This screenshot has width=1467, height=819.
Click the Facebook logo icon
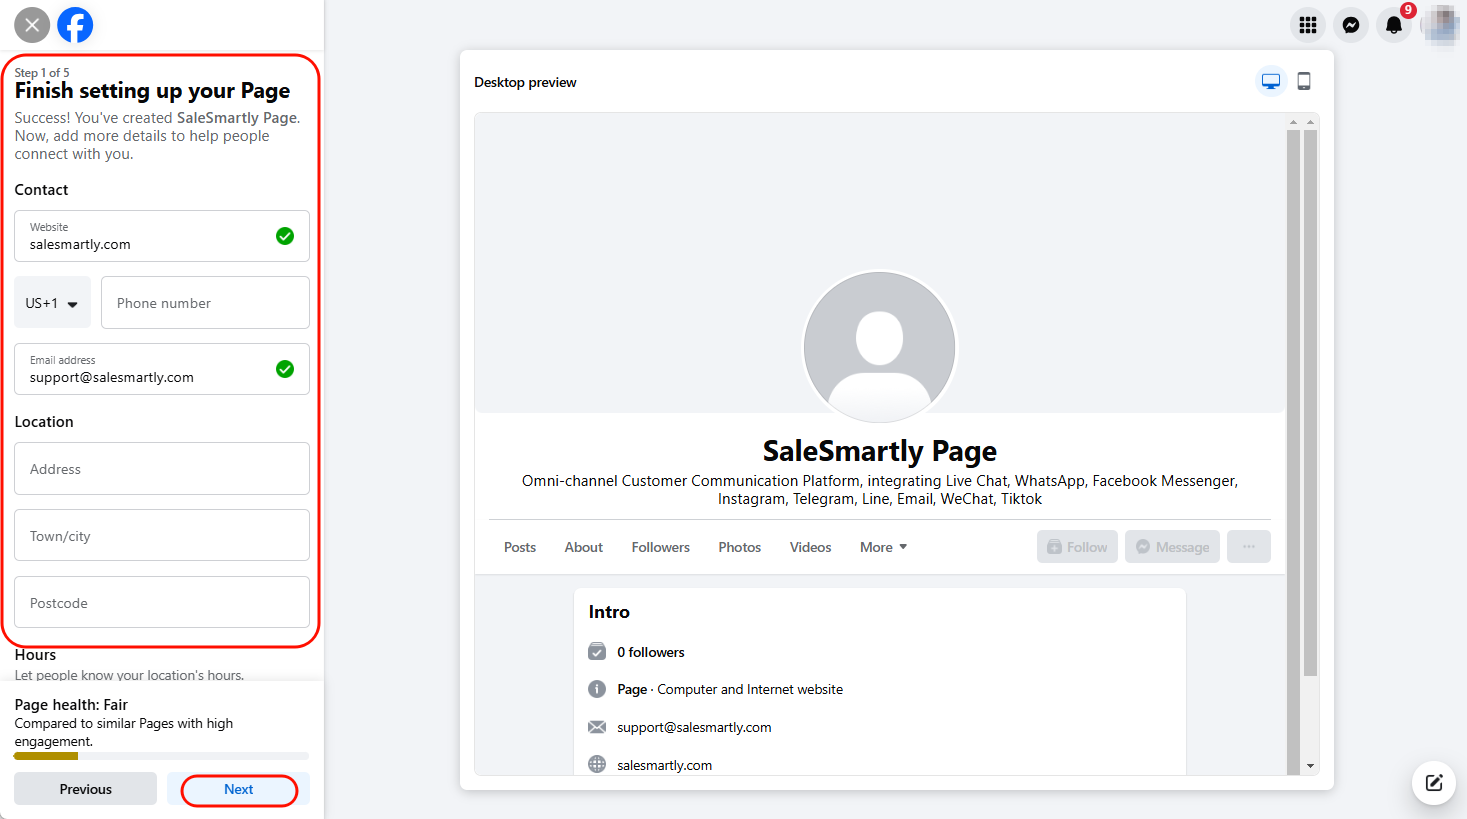point(75,25)
